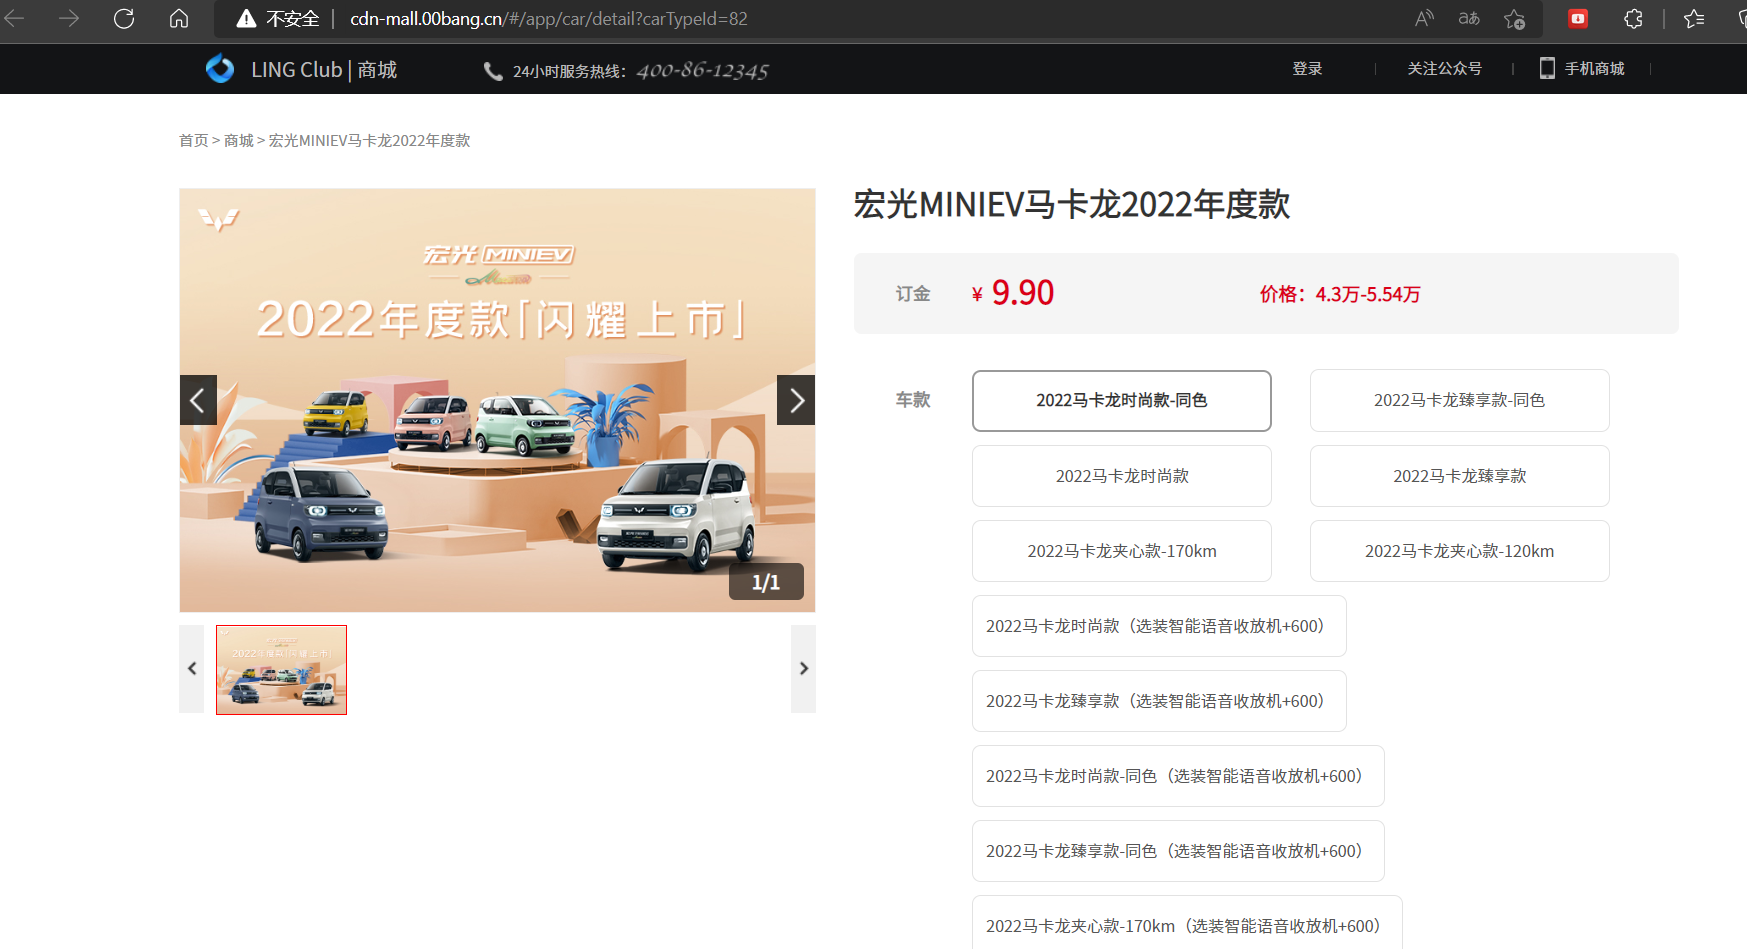Select 2022马卡龙时尚款-同色 option
Viewport: 1747px width, 949px height.
[1121, 400]
